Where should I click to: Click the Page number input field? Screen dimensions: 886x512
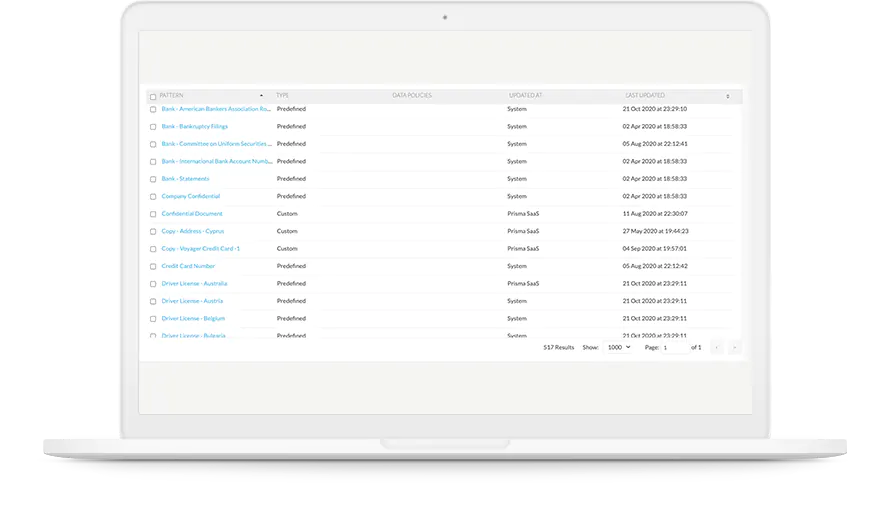(674, 347)
